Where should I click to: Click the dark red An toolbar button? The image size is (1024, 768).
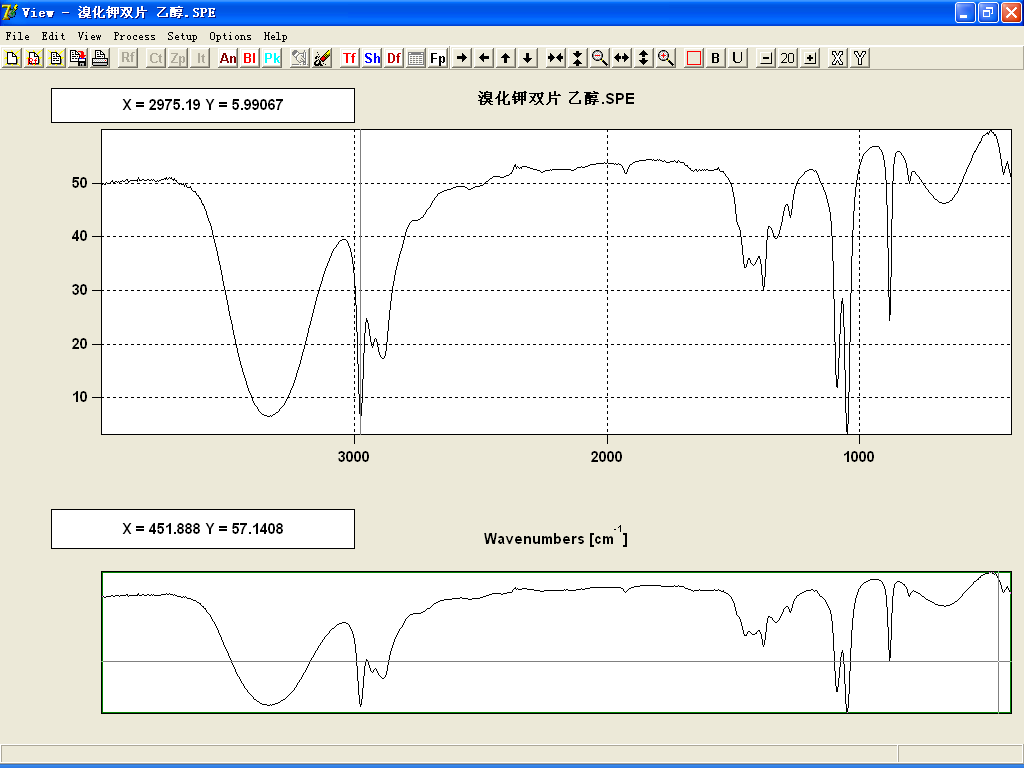pyautogui.click(x=228, y=58)
